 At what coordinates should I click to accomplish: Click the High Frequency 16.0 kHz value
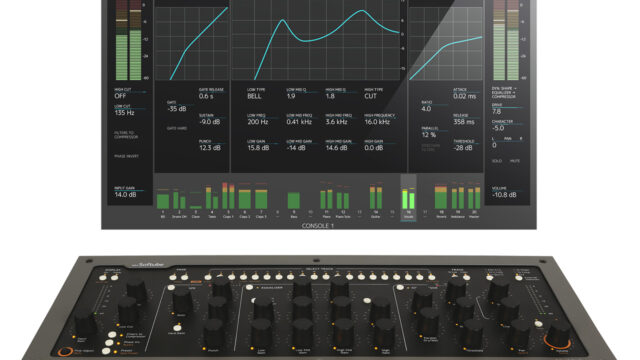coord(378,122)
